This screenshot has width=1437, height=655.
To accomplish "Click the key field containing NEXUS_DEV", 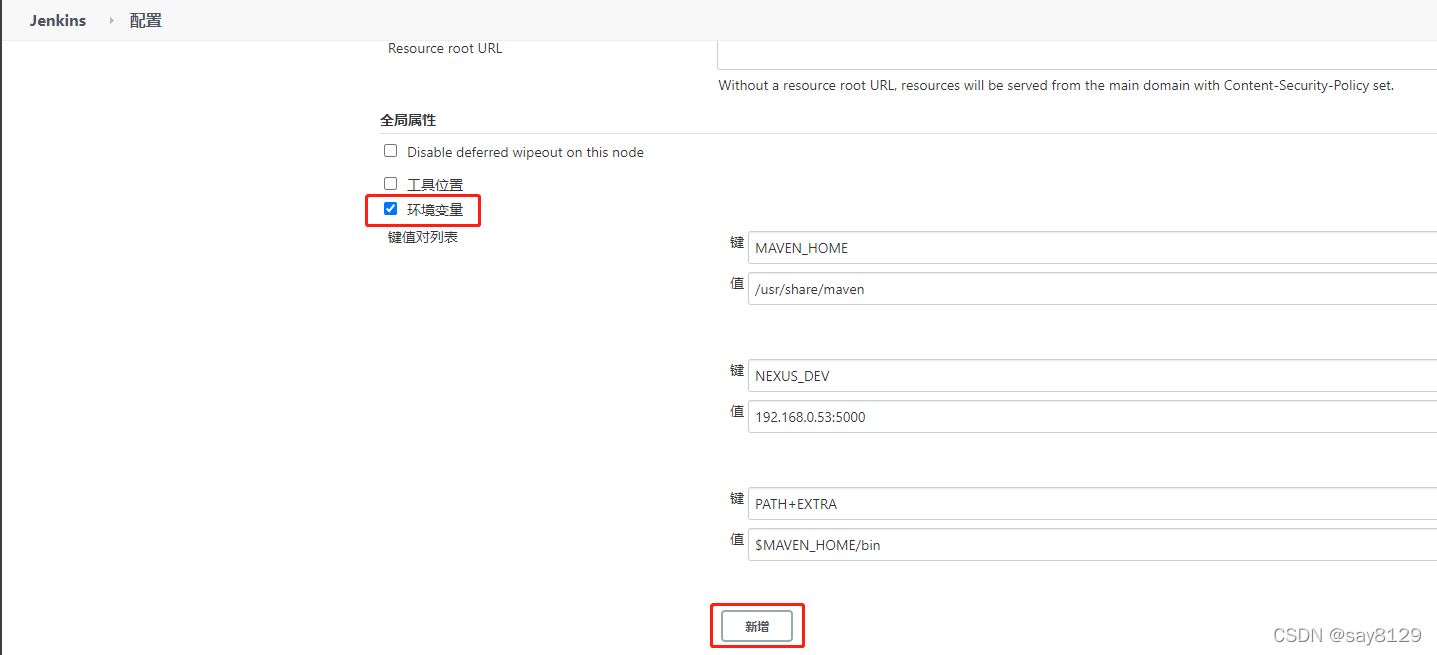I will [x=1092, y=376].
